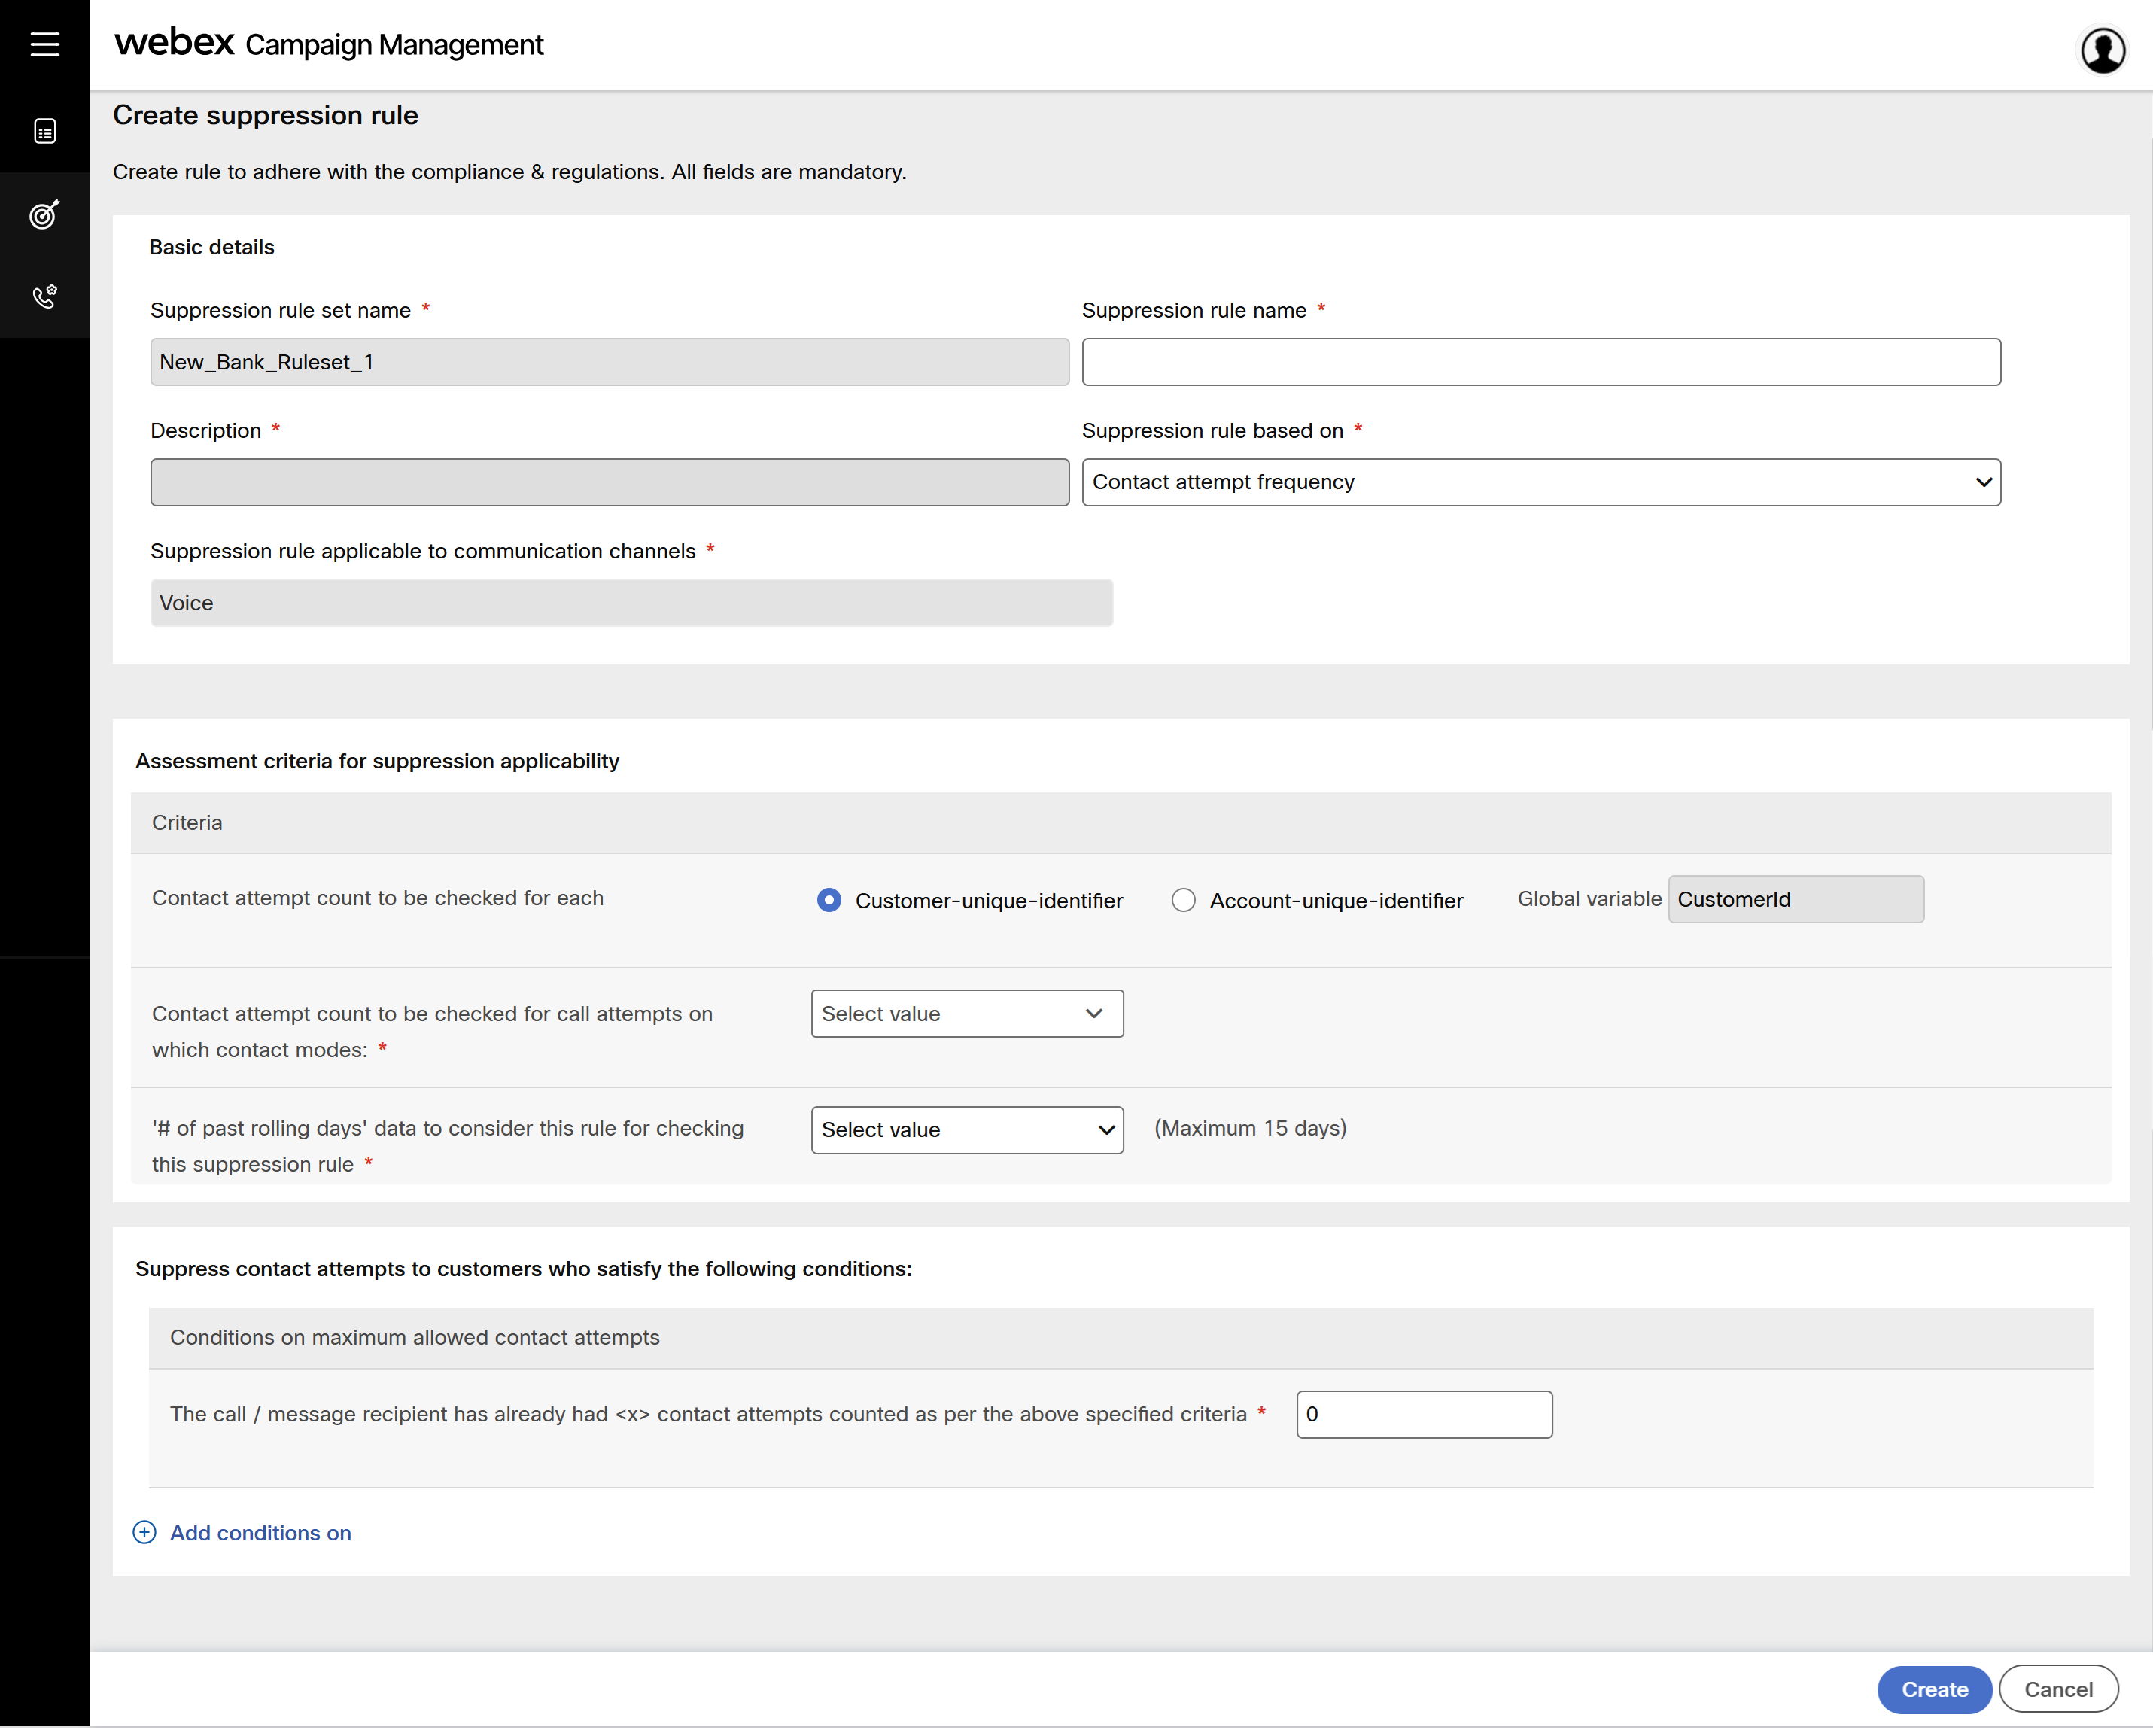Open contact modes Select value dropdown
Image resolution: width=2153 pixels, height=1736 pixels.
coord(966,1014)
